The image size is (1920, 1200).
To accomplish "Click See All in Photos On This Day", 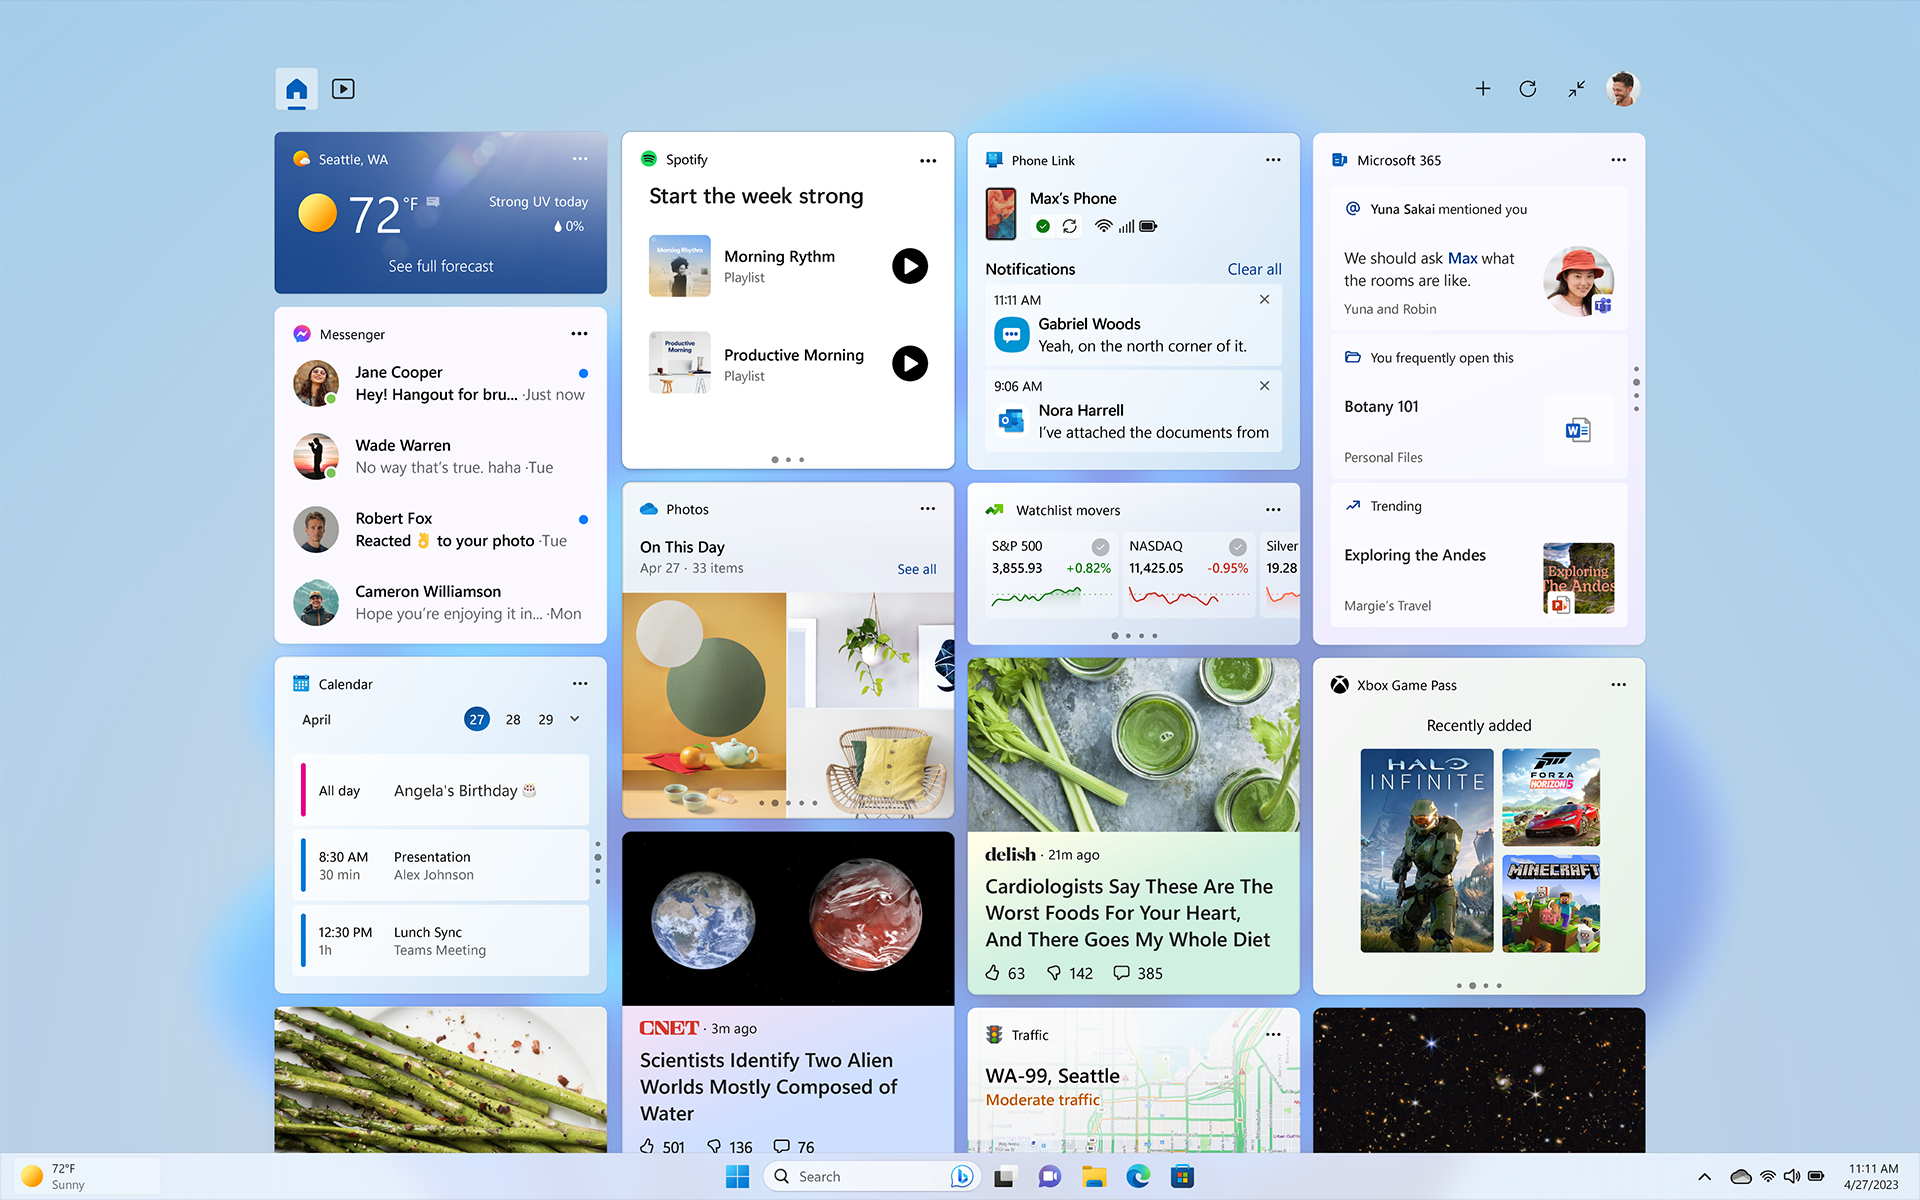I will (x=914, y=568).
